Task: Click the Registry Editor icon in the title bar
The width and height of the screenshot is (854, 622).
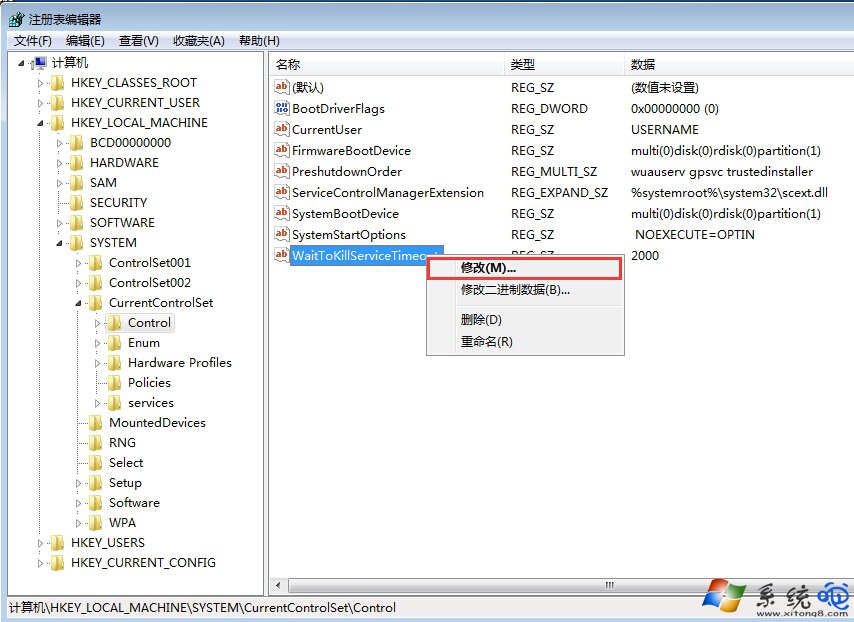Action: 14,17
